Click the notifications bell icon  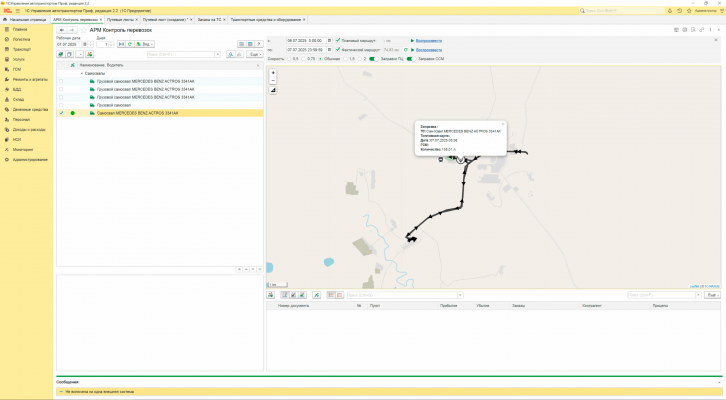[670, 10]
